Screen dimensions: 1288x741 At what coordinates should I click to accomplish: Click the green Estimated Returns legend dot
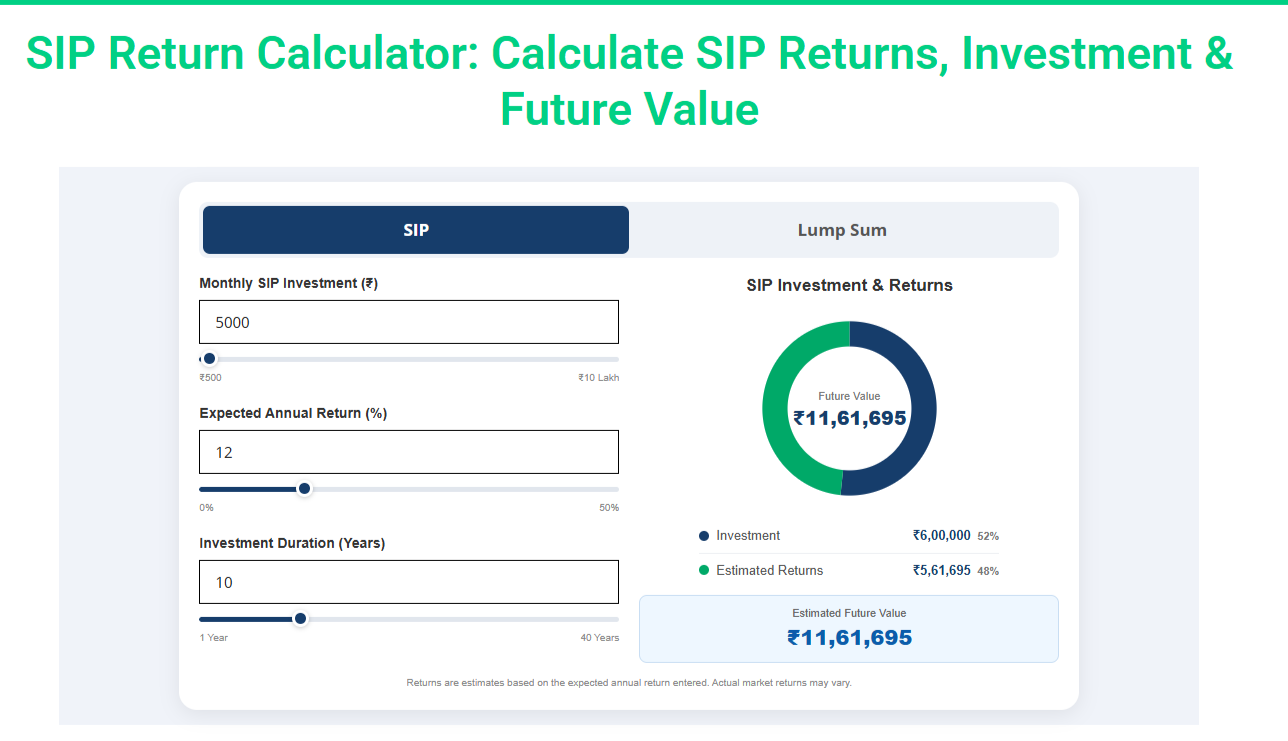pyautogui.click(x=704, y=570)
